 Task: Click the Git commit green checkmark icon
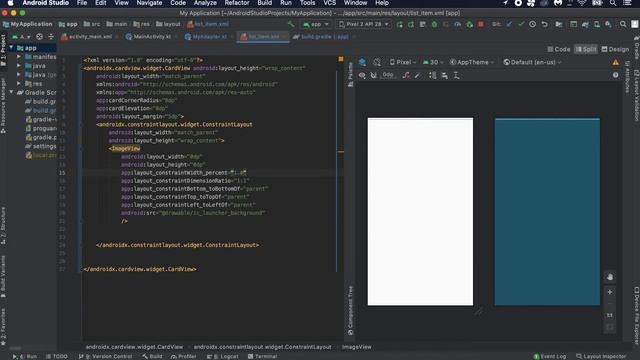(x=521, y=24)
